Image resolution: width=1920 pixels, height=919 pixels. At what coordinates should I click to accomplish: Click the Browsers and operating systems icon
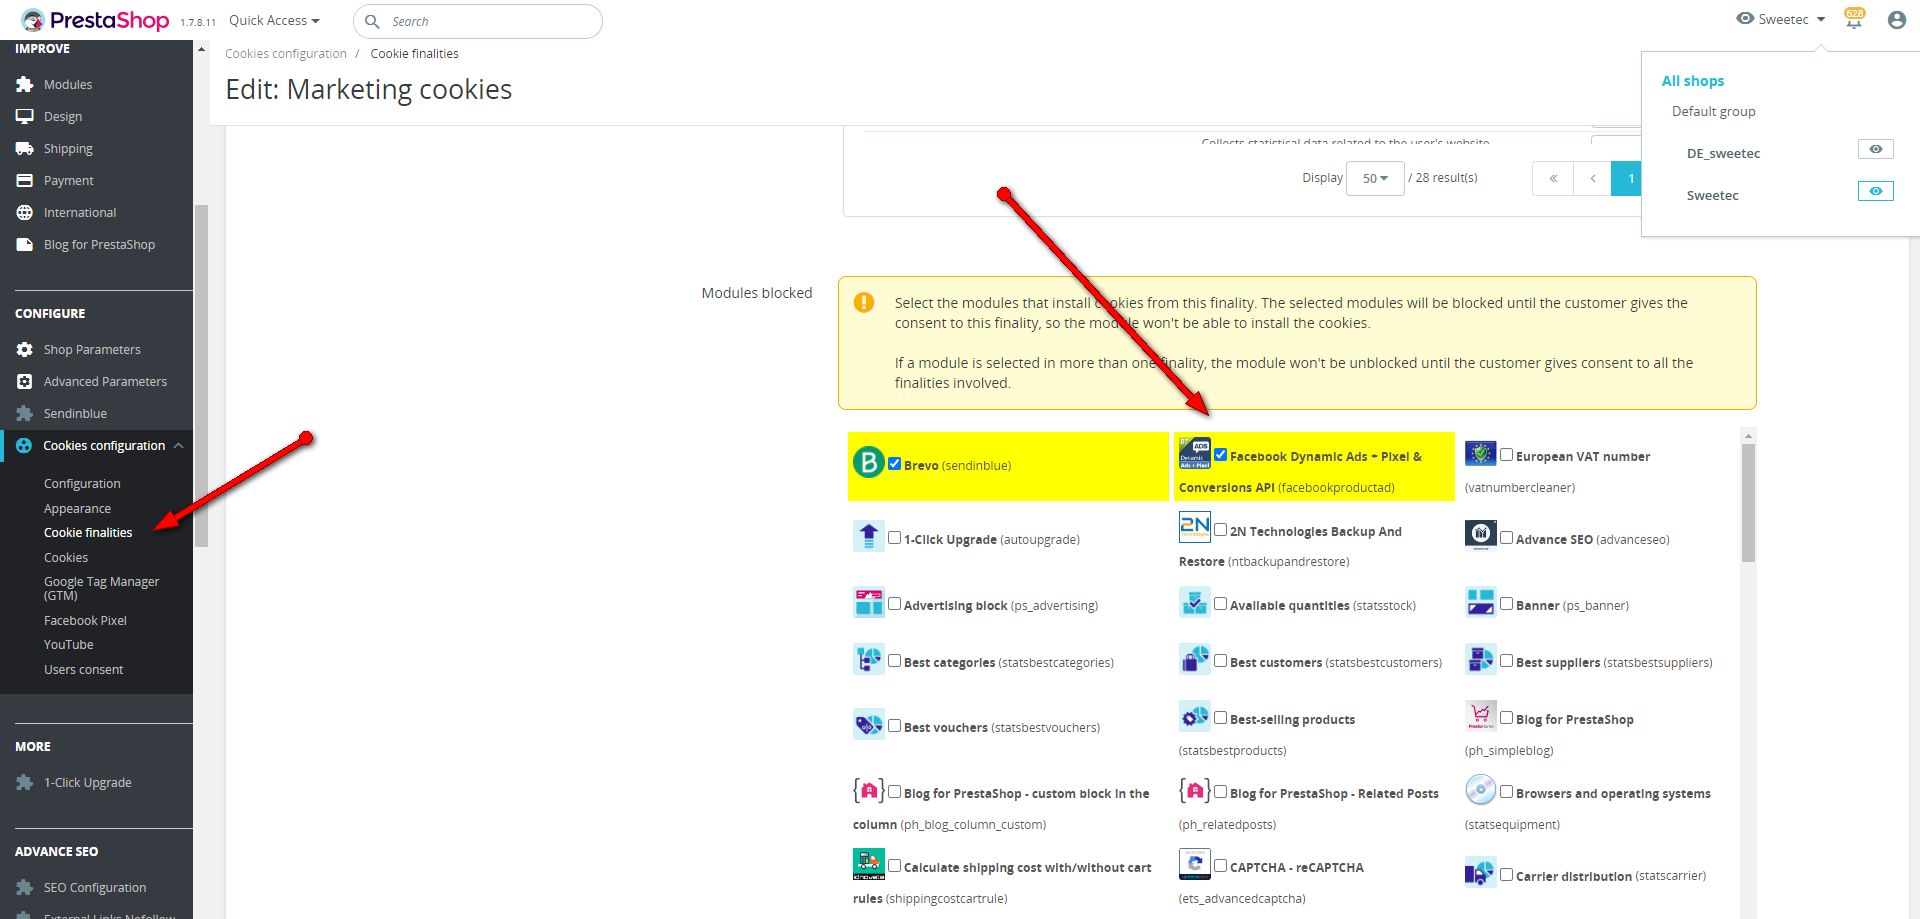[1481, 790]
